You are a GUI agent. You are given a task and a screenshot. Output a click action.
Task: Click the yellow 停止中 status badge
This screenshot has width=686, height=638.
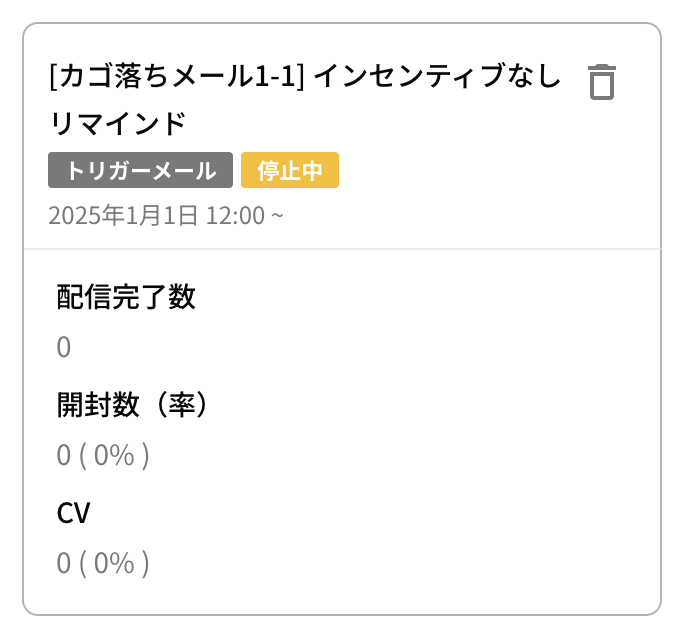coord(290,170)
